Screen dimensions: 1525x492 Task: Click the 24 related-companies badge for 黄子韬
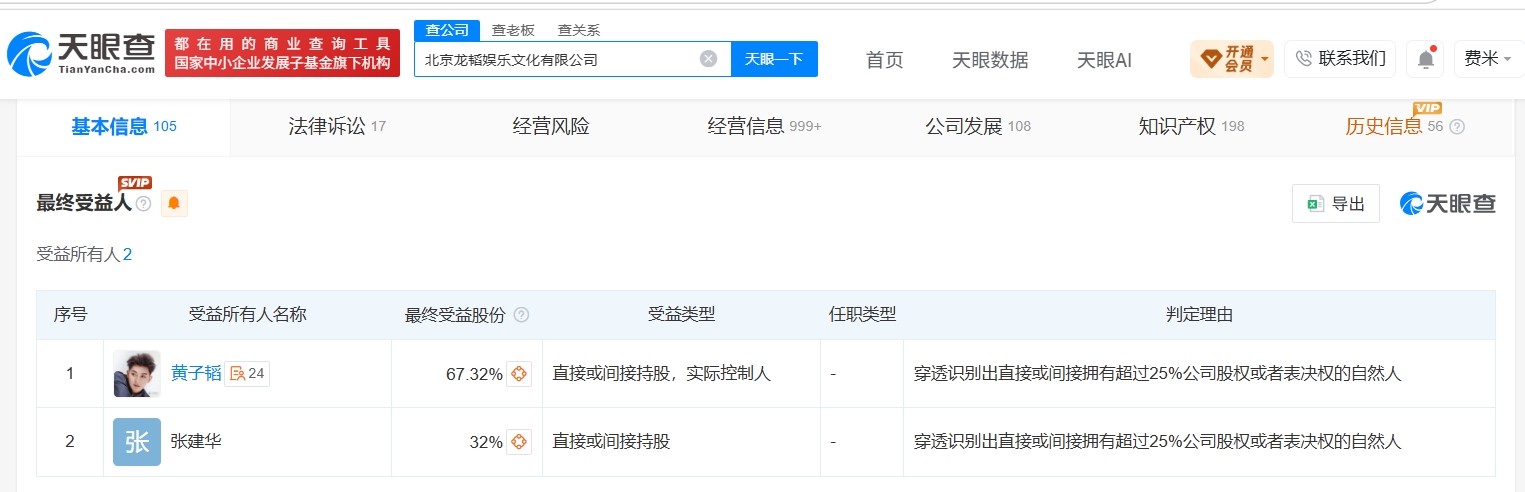(247, 374)
